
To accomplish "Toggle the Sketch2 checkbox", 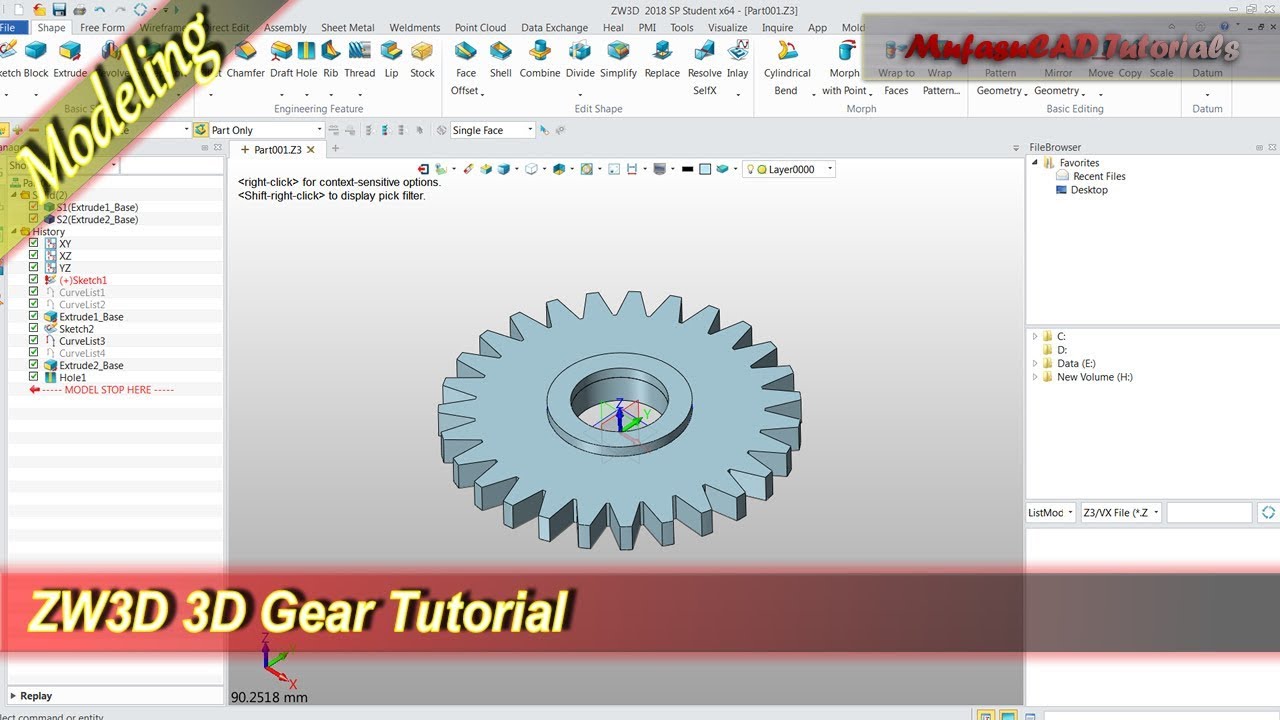I will tap(34, 328).
